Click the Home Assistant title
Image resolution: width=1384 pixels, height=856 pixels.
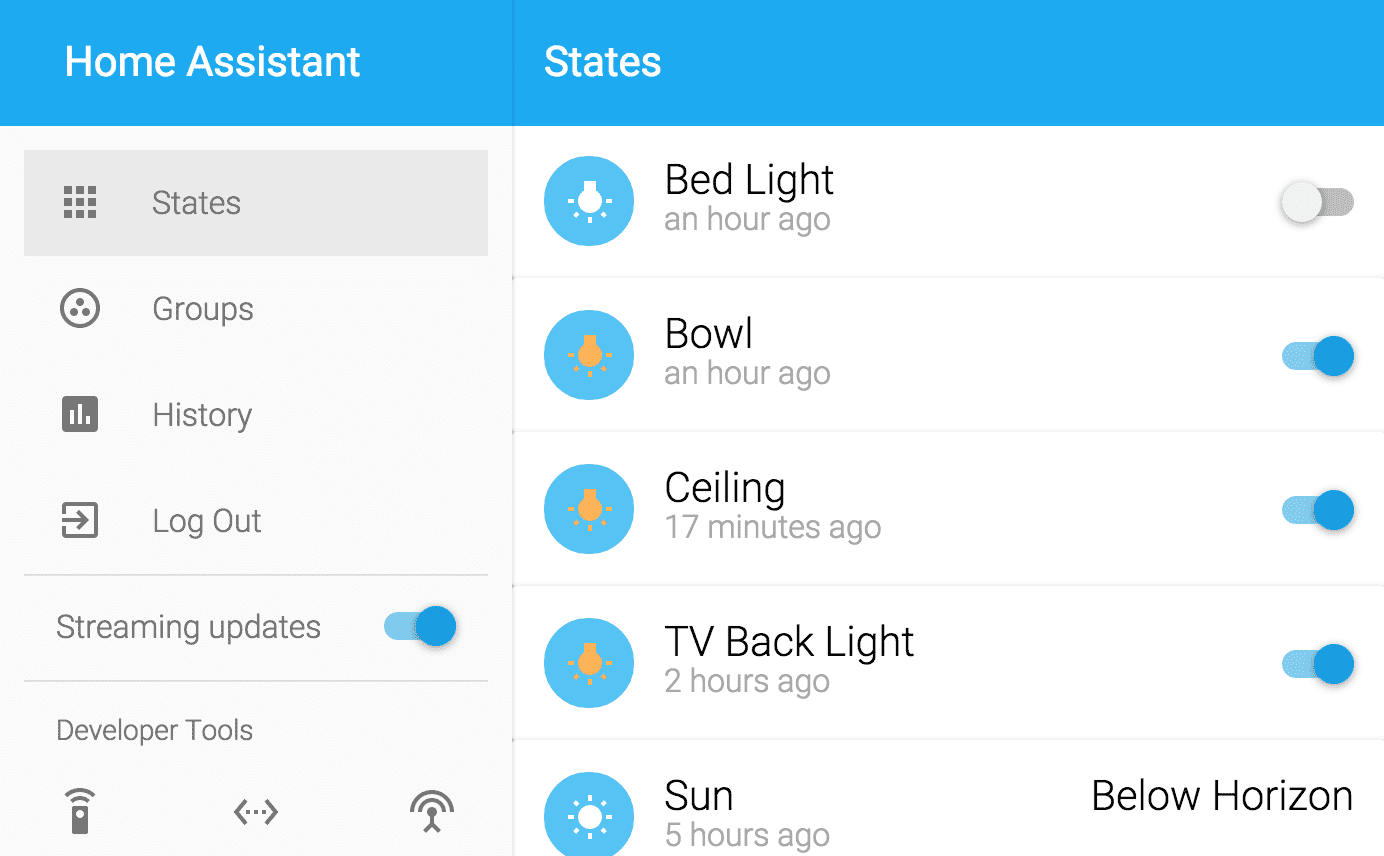[212, 62]
